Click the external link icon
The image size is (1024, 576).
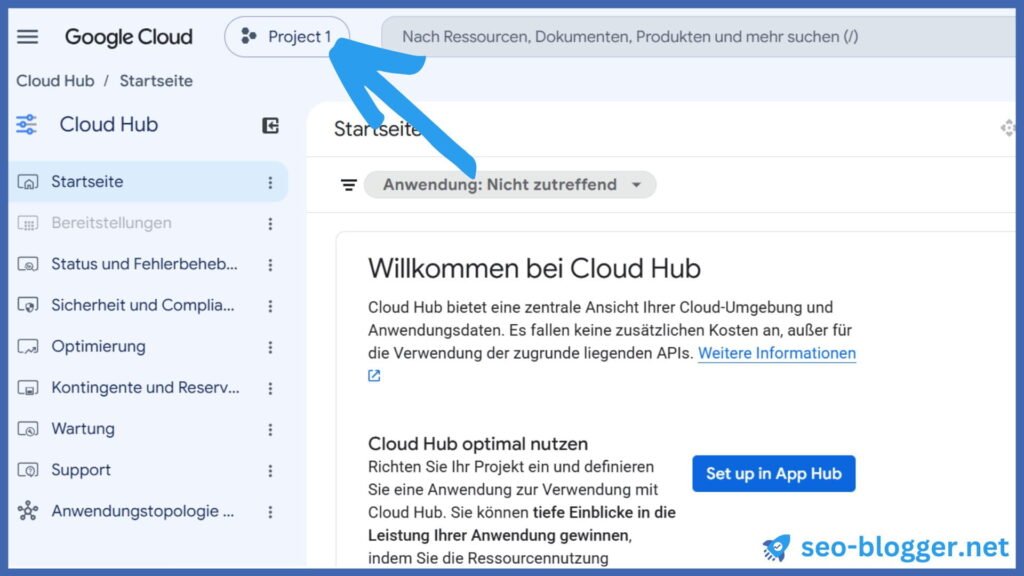click(374, 376)
